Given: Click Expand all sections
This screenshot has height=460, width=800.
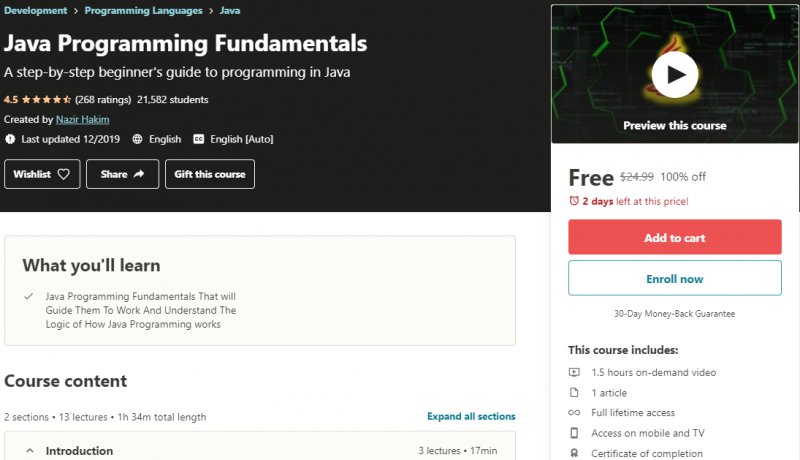Looking at the screenshot, I should [471, 416].
